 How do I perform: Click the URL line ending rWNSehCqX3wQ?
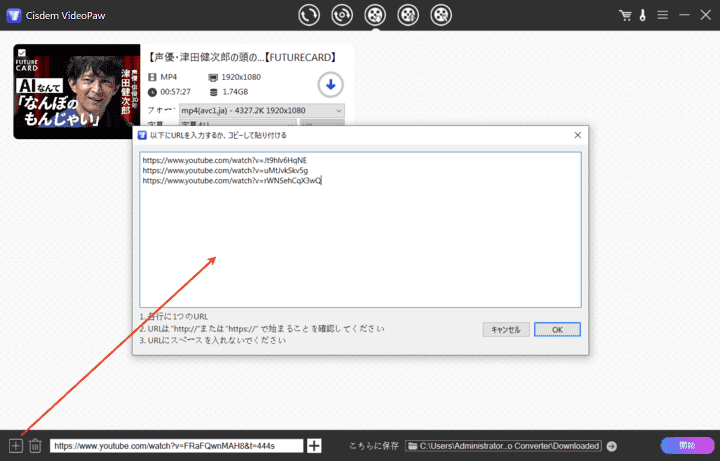232,181
